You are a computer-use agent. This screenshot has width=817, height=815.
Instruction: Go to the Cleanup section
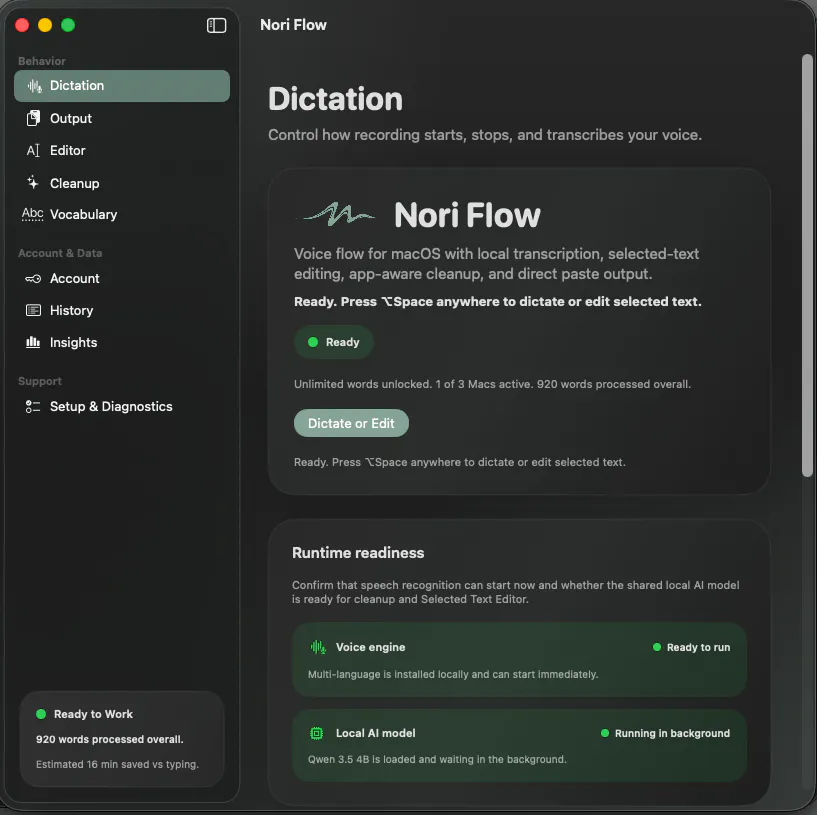pyautogui.click(x=122, y=183)
